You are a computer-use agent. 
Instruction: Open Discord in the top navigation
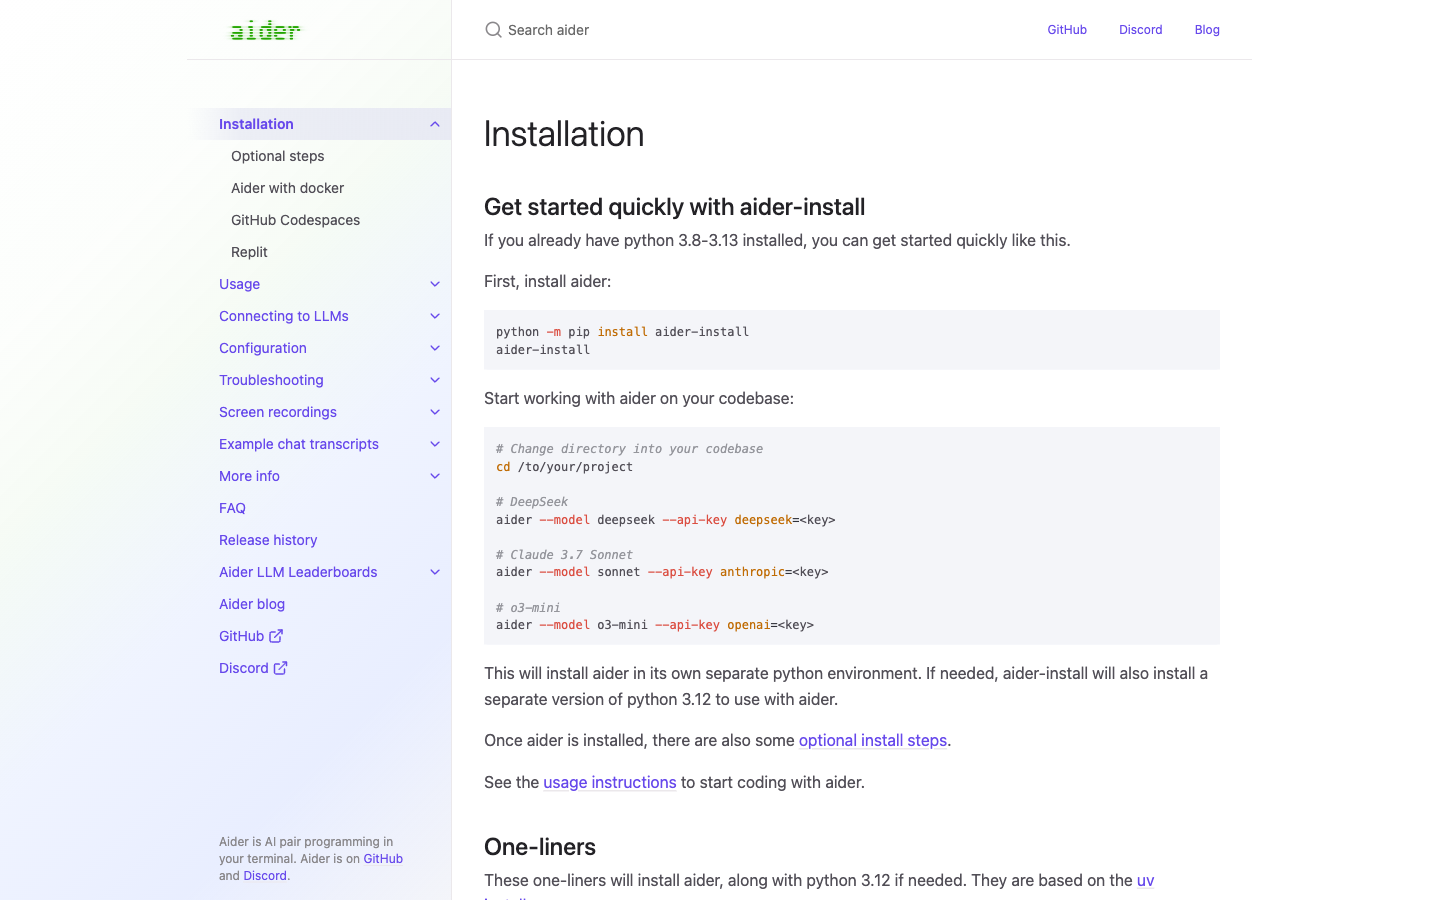[1140, 30]
